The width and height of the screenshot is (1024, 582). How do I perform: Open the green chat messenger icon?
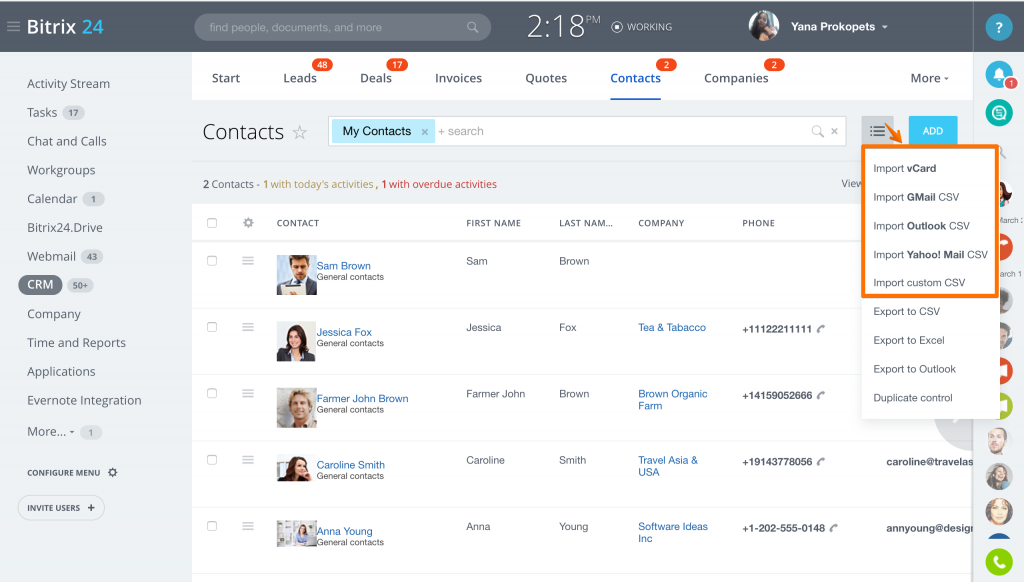click(x=999, y=113)
